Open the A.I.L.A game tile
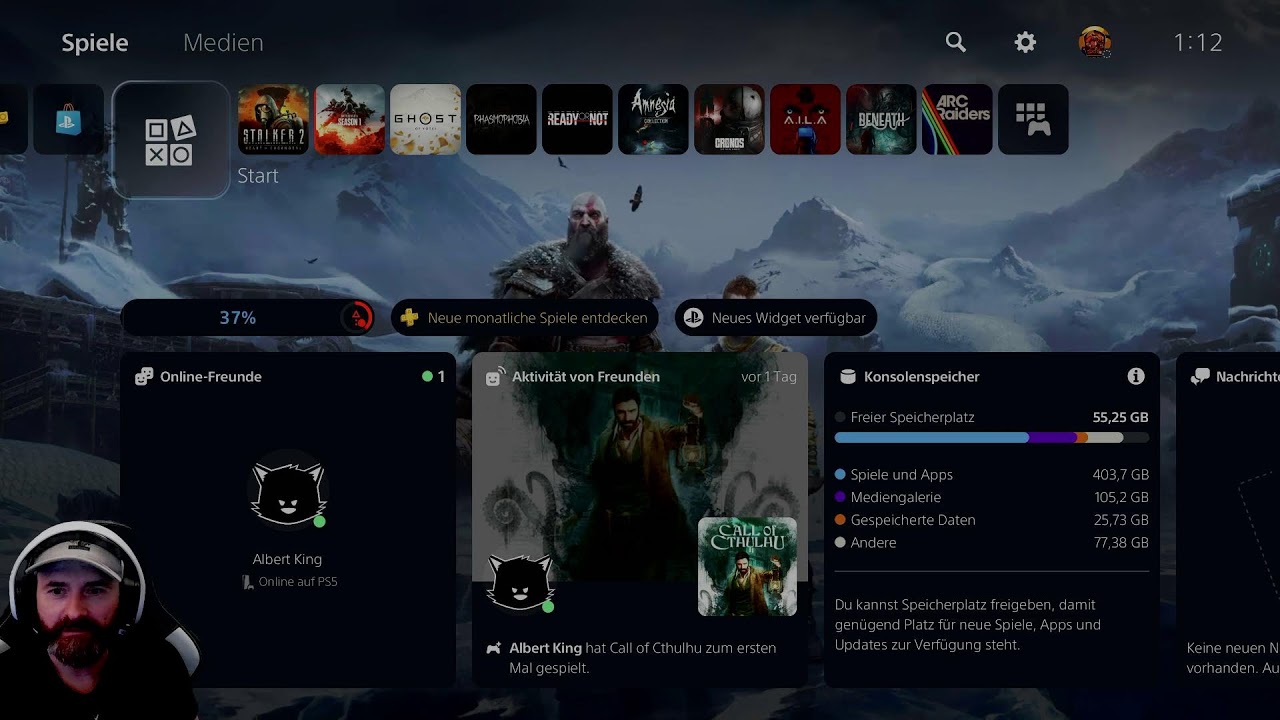Image resolution: width=1280 pixels, height=720 pixels. click(805, 119)
